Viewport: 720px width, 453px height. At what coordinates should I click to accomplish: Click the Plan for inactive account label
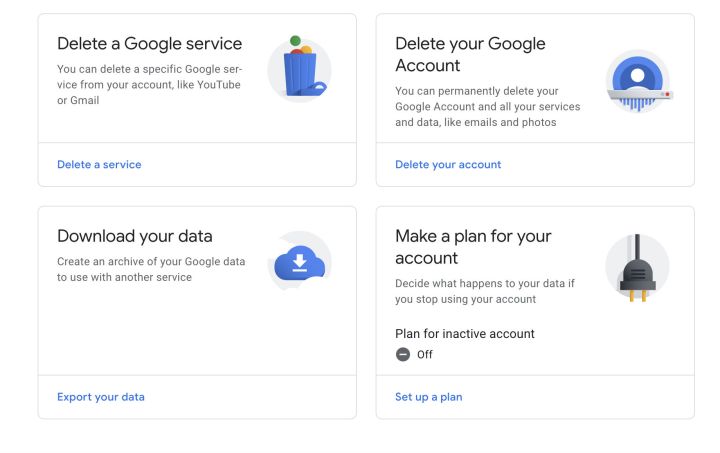click(464, 333)
